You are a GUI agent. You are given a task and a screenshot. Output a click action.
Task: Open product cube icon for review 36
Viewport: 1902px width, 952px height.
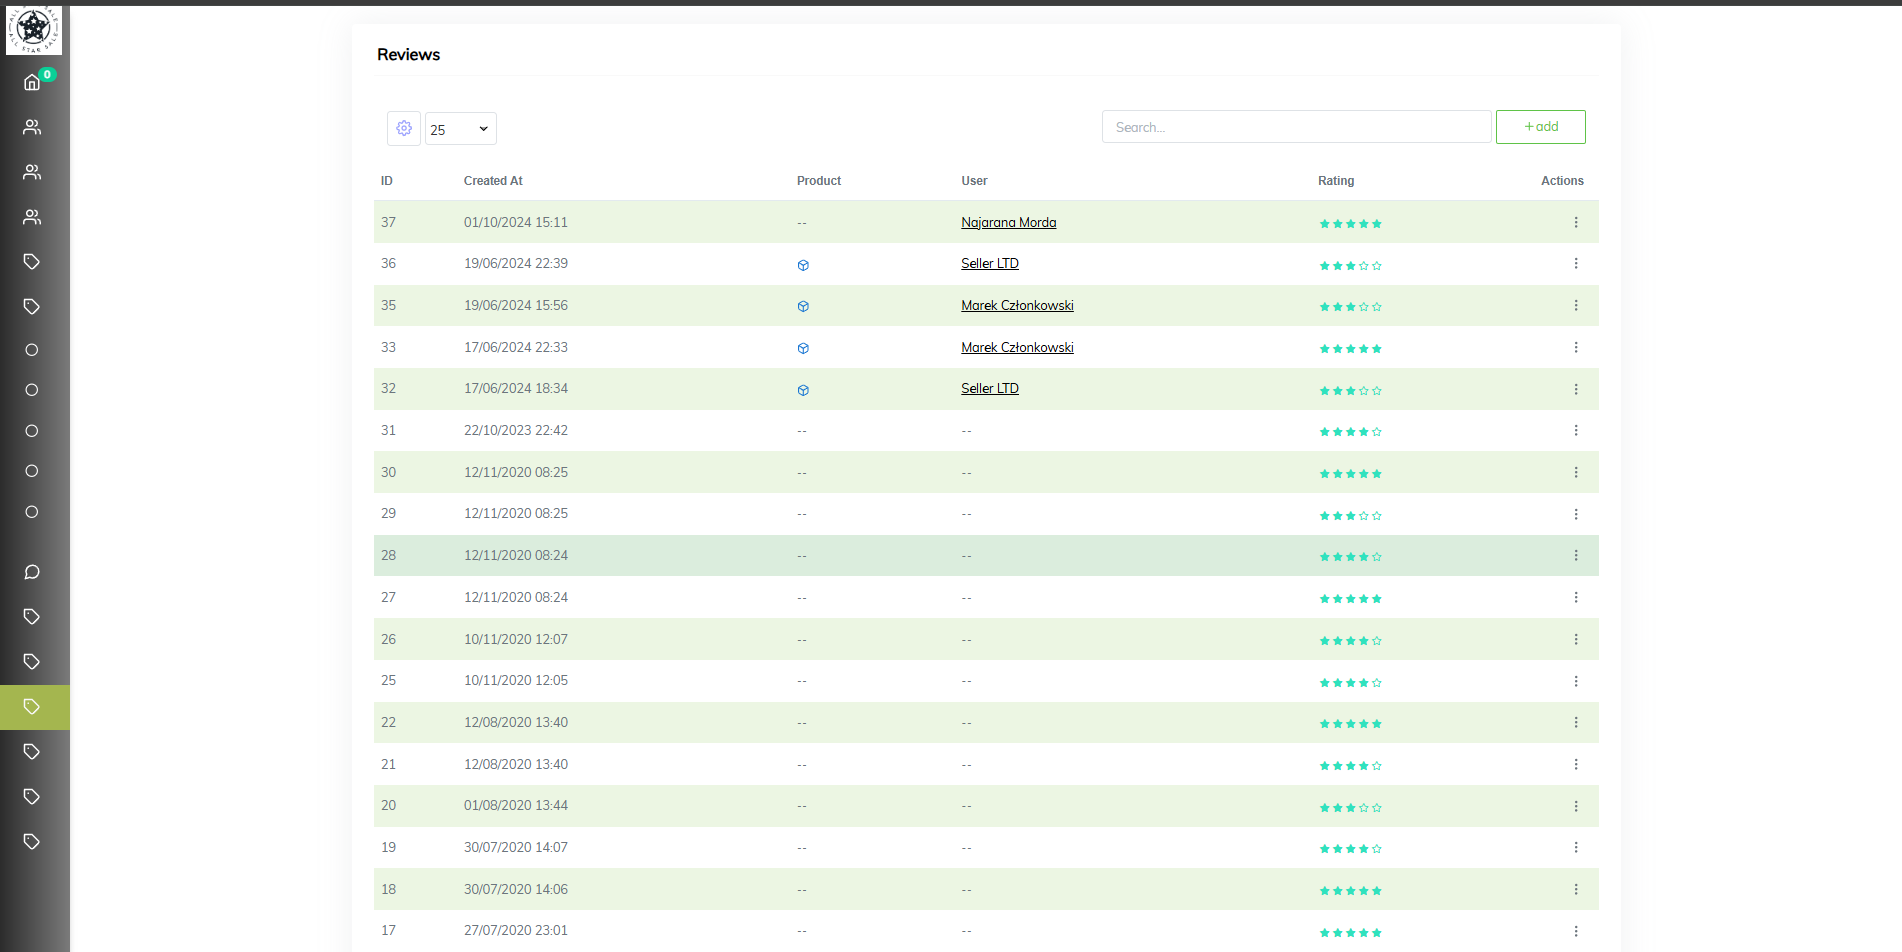tap(803, 265)
